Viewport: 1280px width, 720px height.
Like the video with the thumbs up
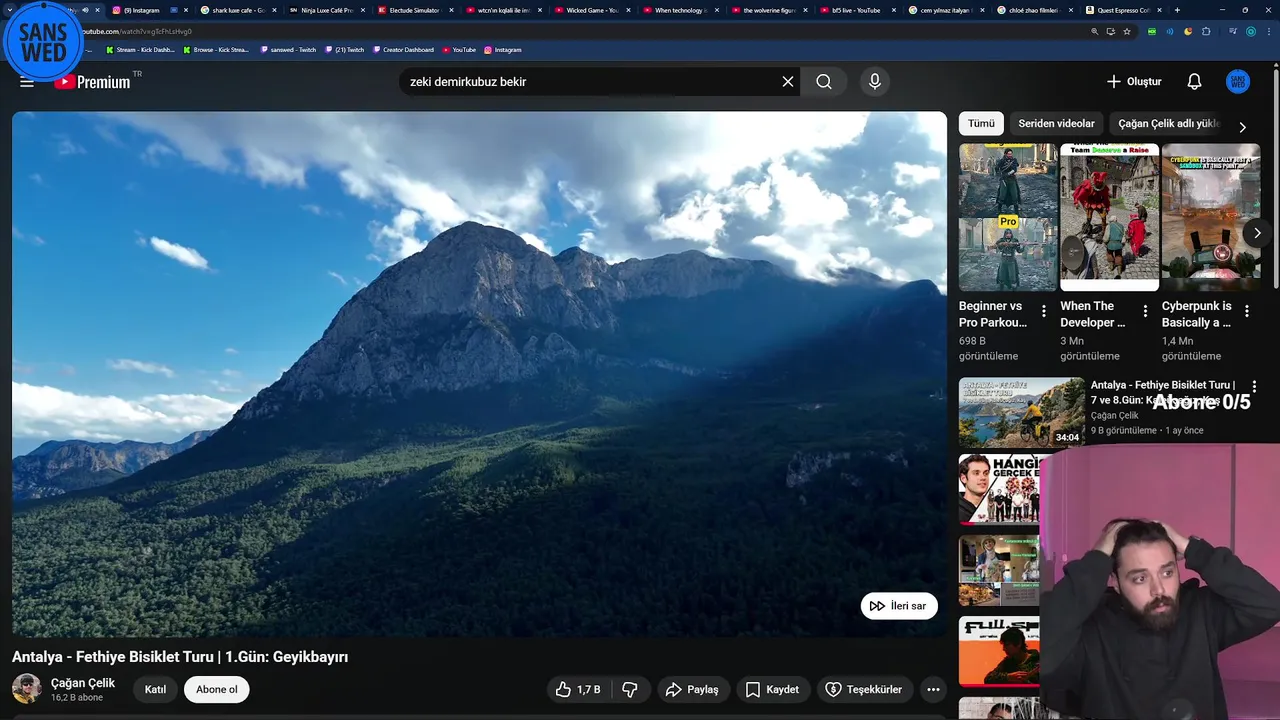578,689
